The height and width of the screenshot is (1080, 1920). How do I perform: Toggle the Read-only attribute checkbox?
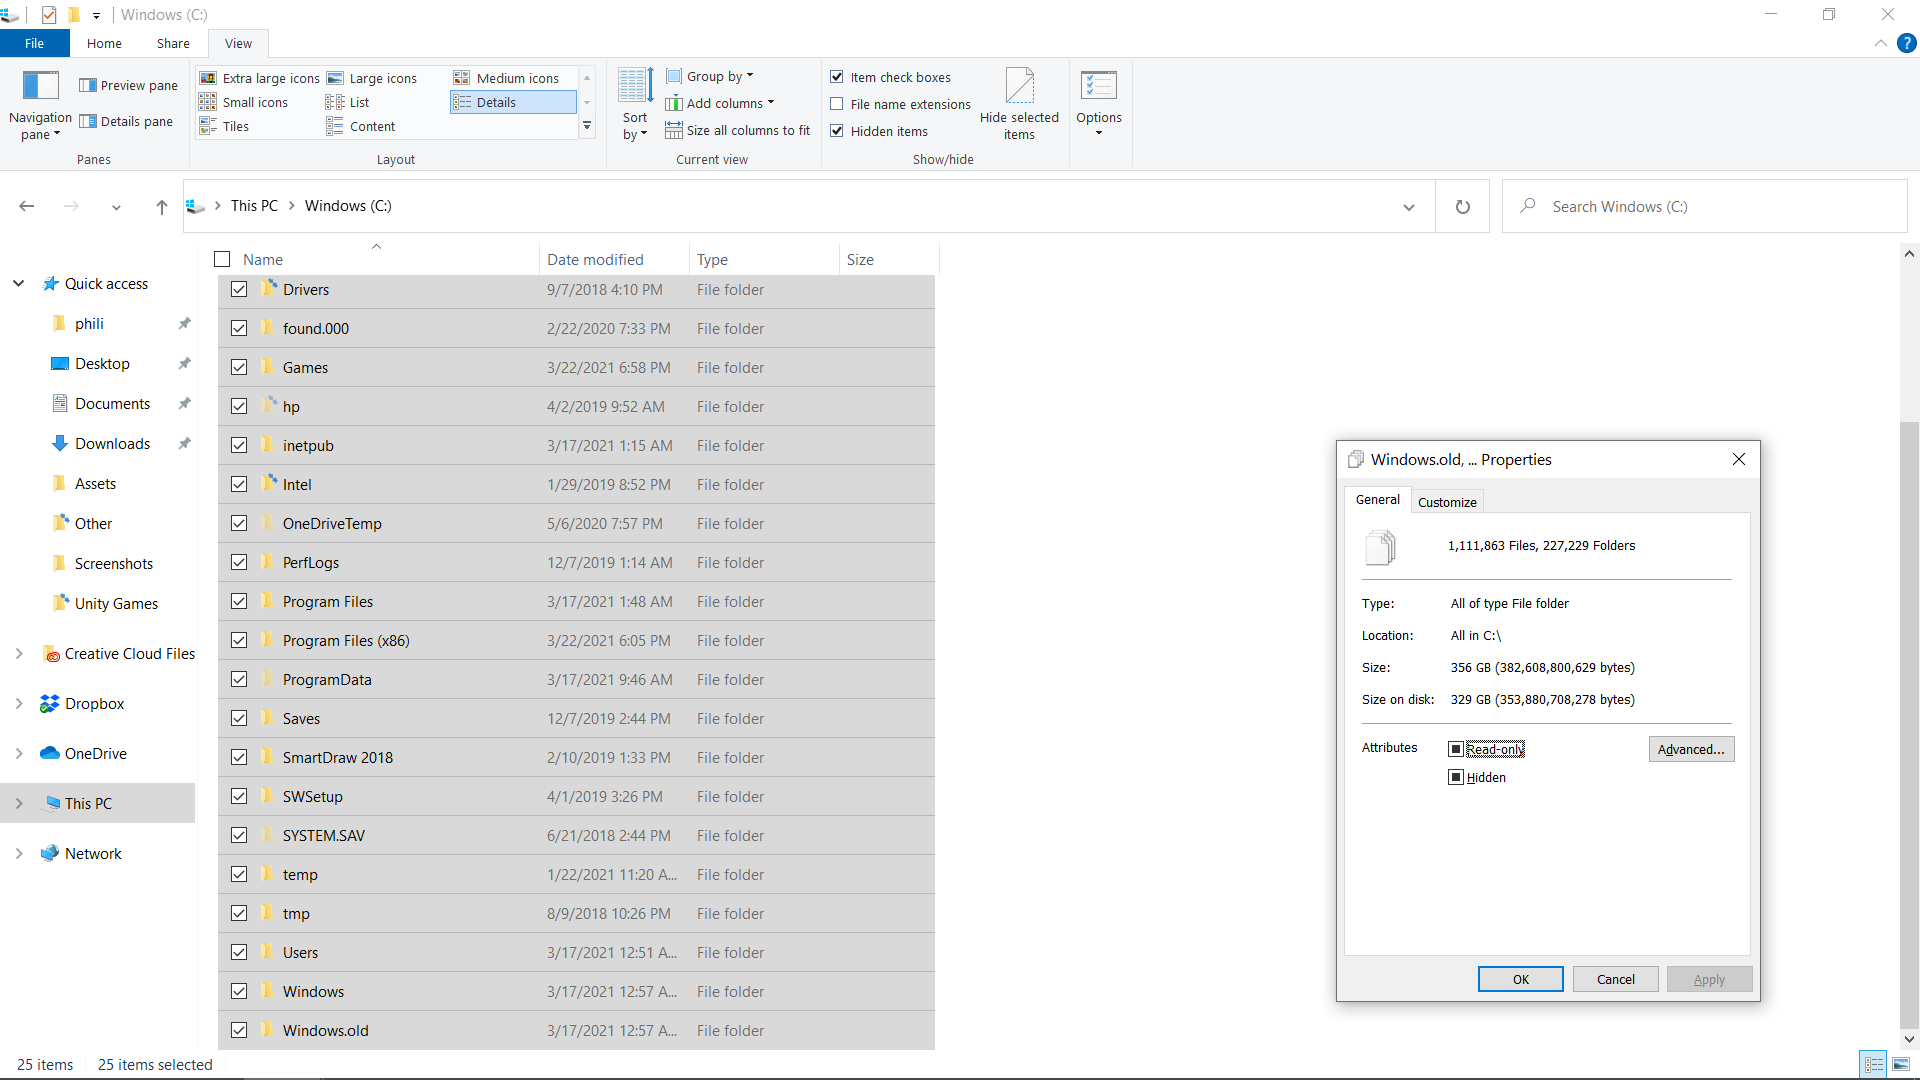pos(1456,749)
